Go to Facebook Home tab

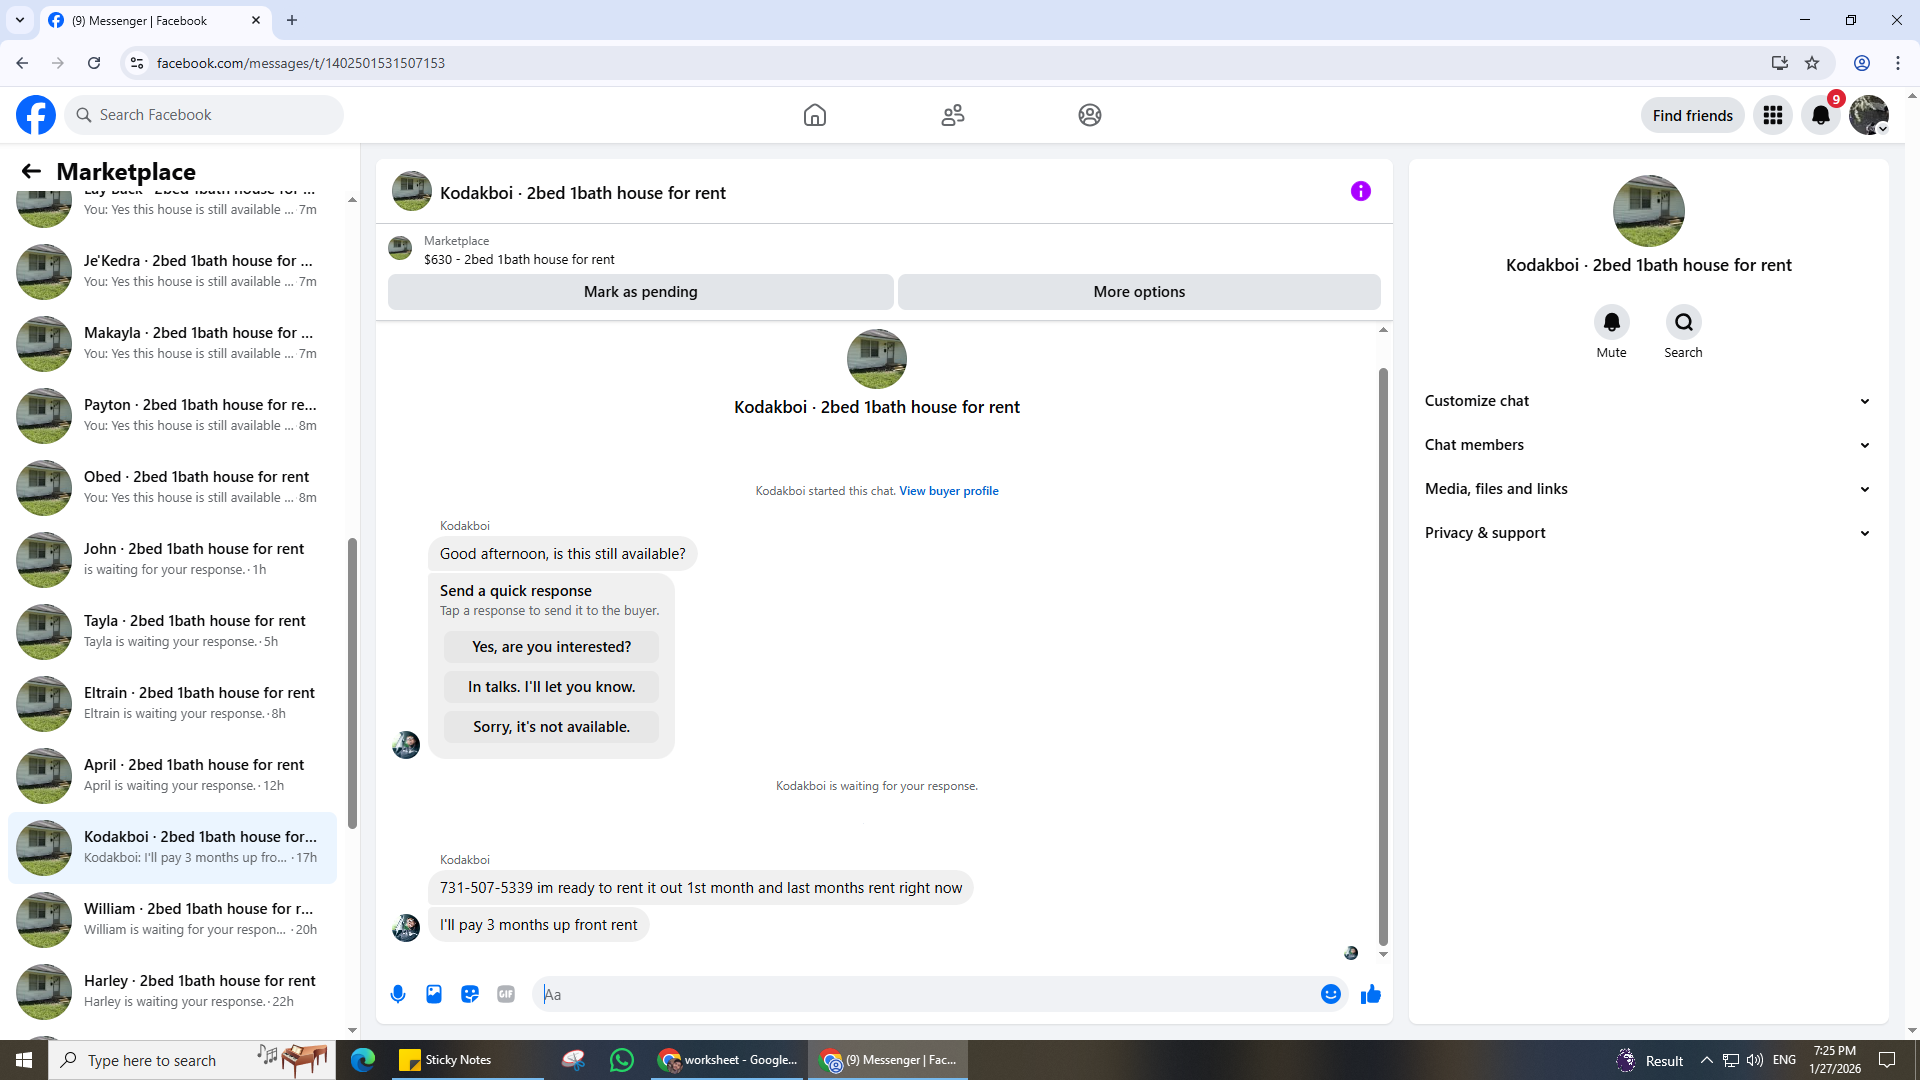(815, 115)
